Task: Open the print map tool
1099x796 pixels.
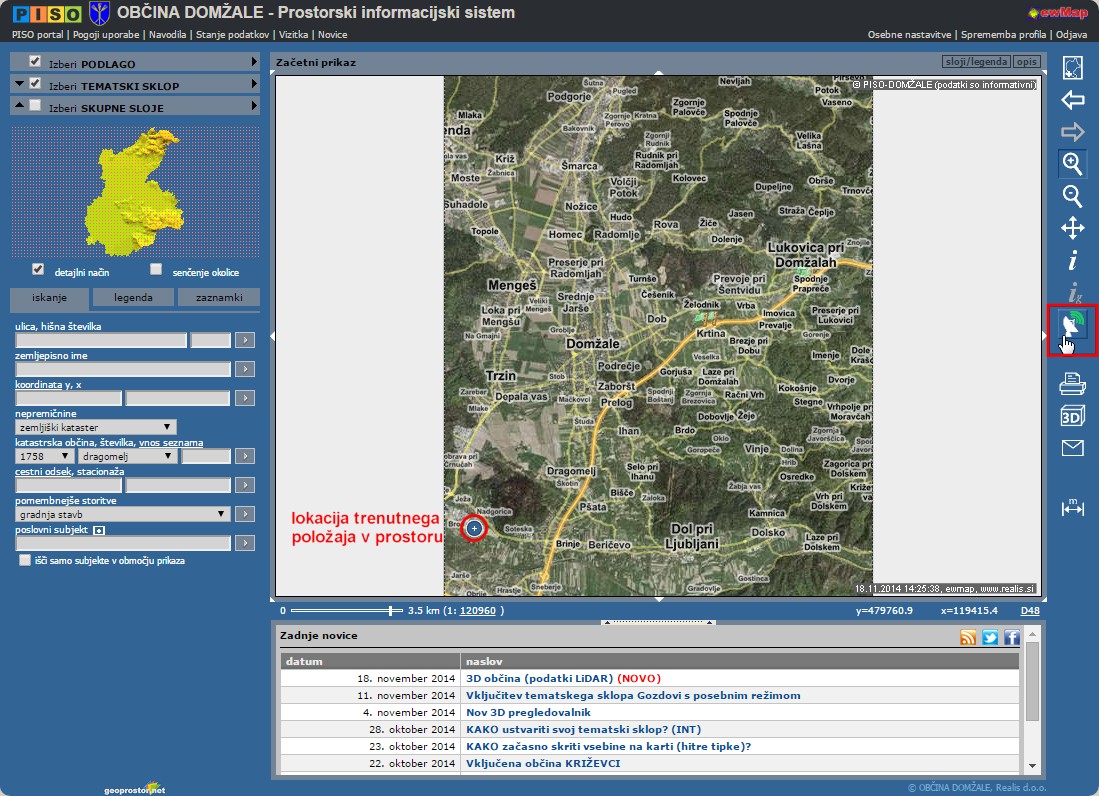Action: point(1072,383)
